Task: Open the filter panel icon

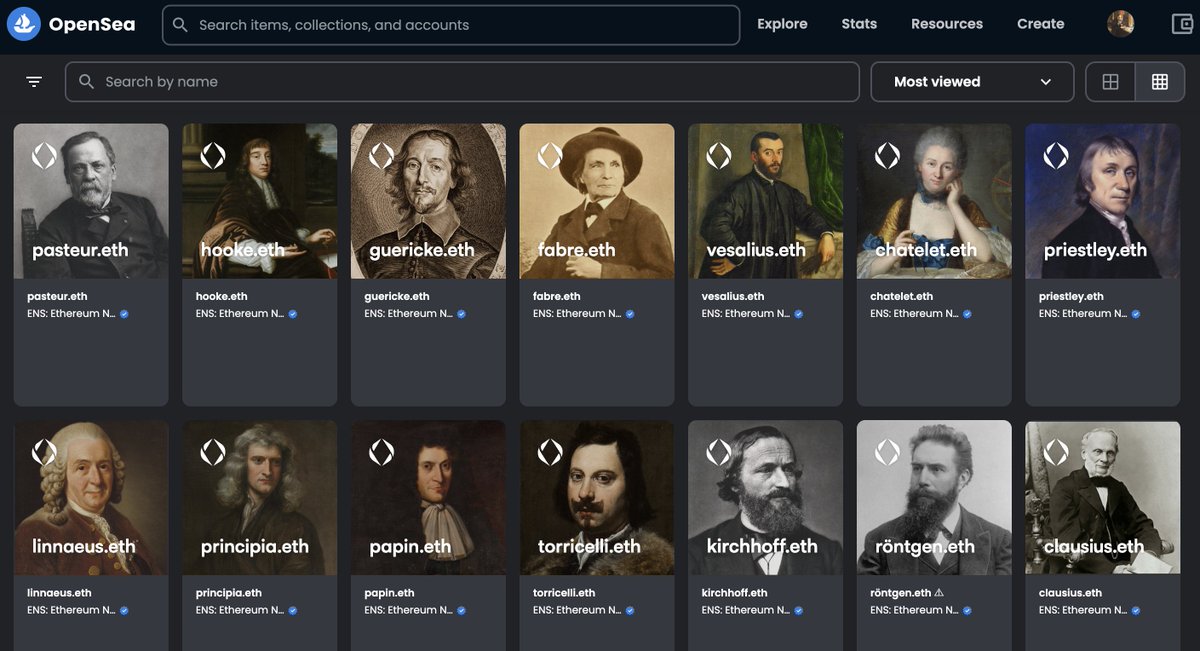Action: pyautogui.click(x=34, y=82)
